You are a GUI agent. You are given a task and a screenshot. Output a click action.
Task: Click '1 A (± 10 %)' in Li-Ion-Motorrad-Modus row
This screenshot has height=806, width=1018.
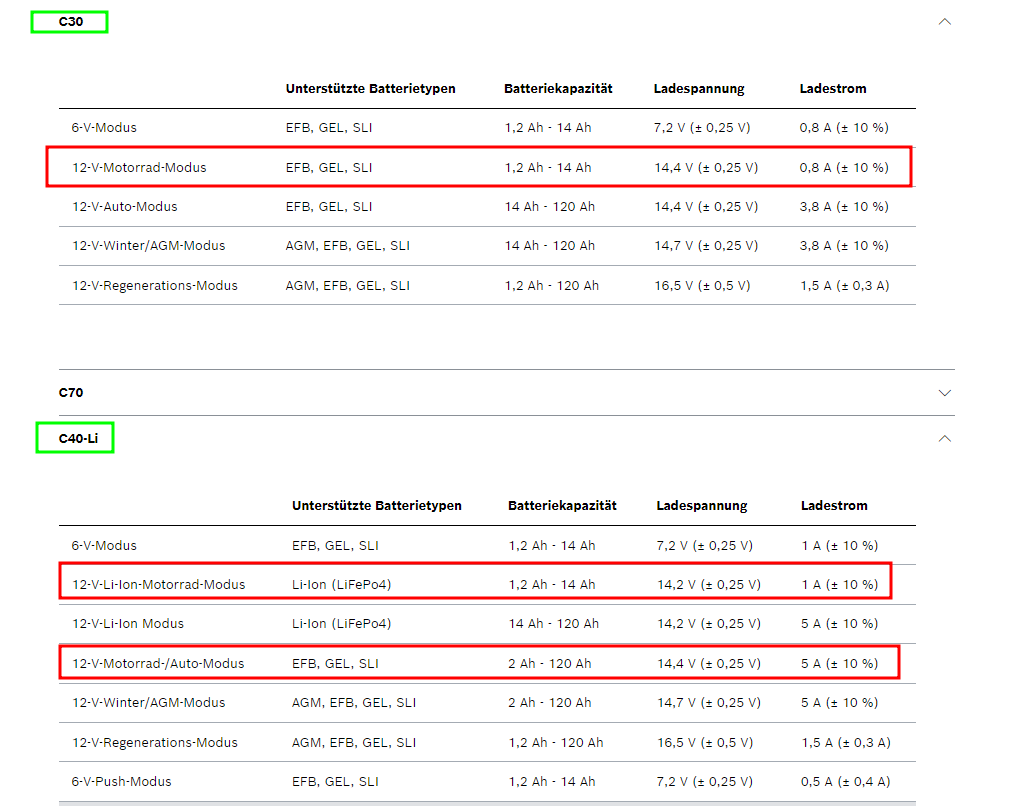tap(840, 585)
